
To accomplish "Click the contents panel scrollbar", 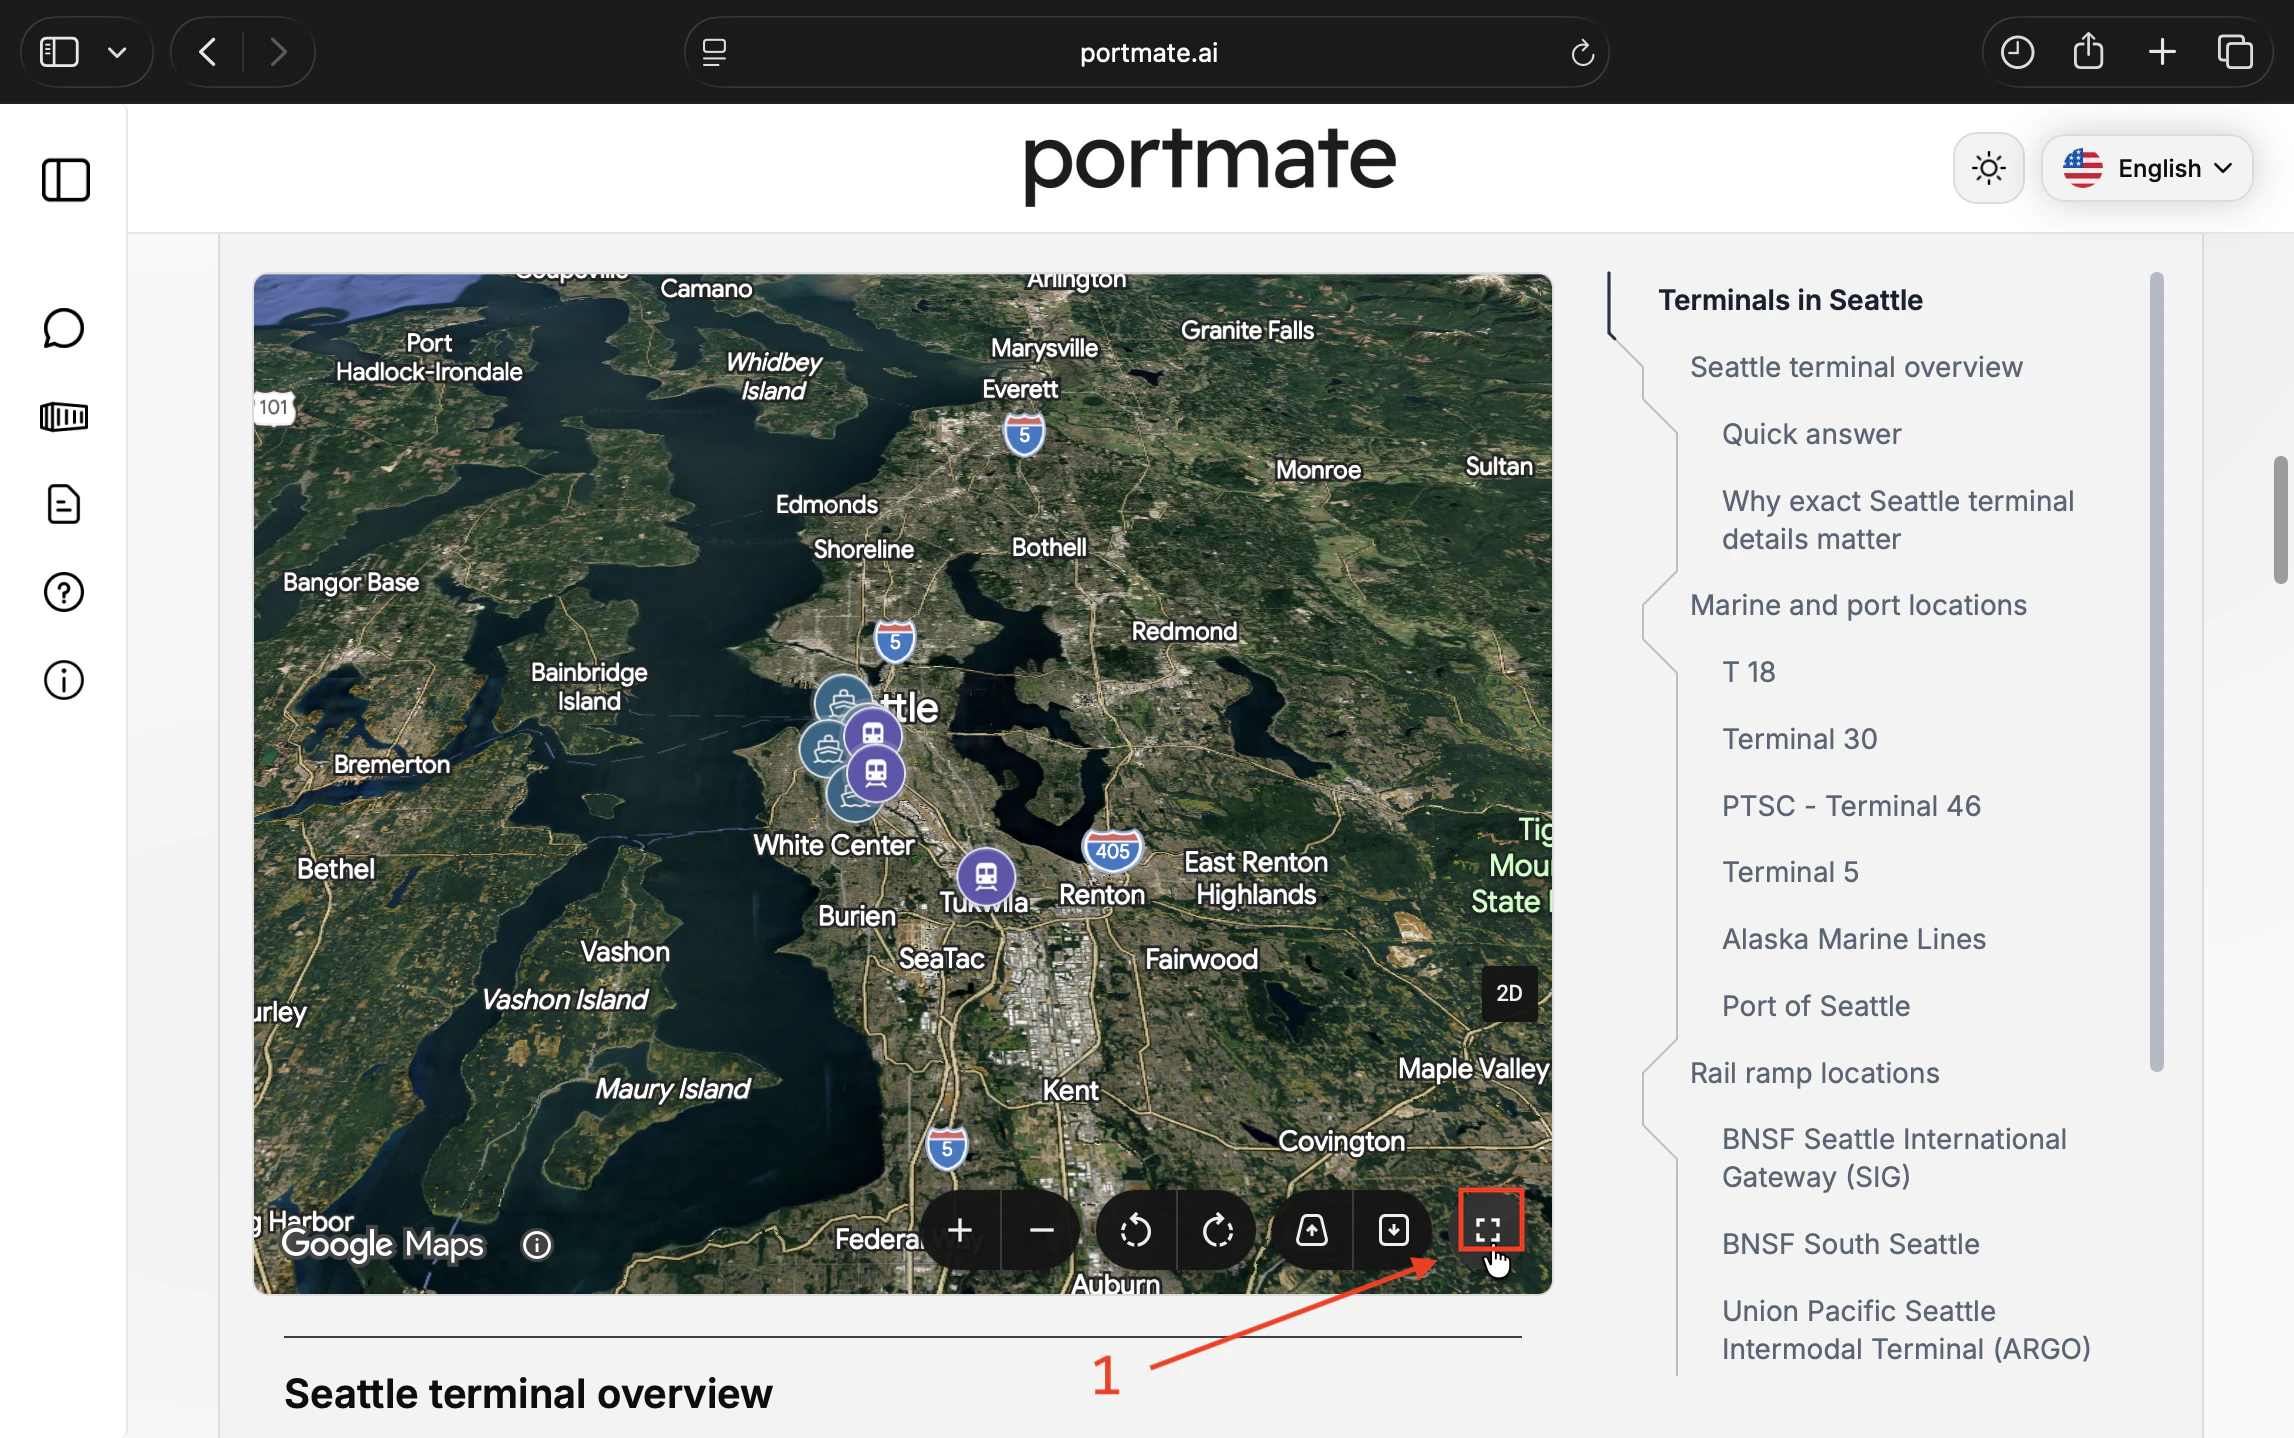I will pyautogui.click(x=2156, y=671).
